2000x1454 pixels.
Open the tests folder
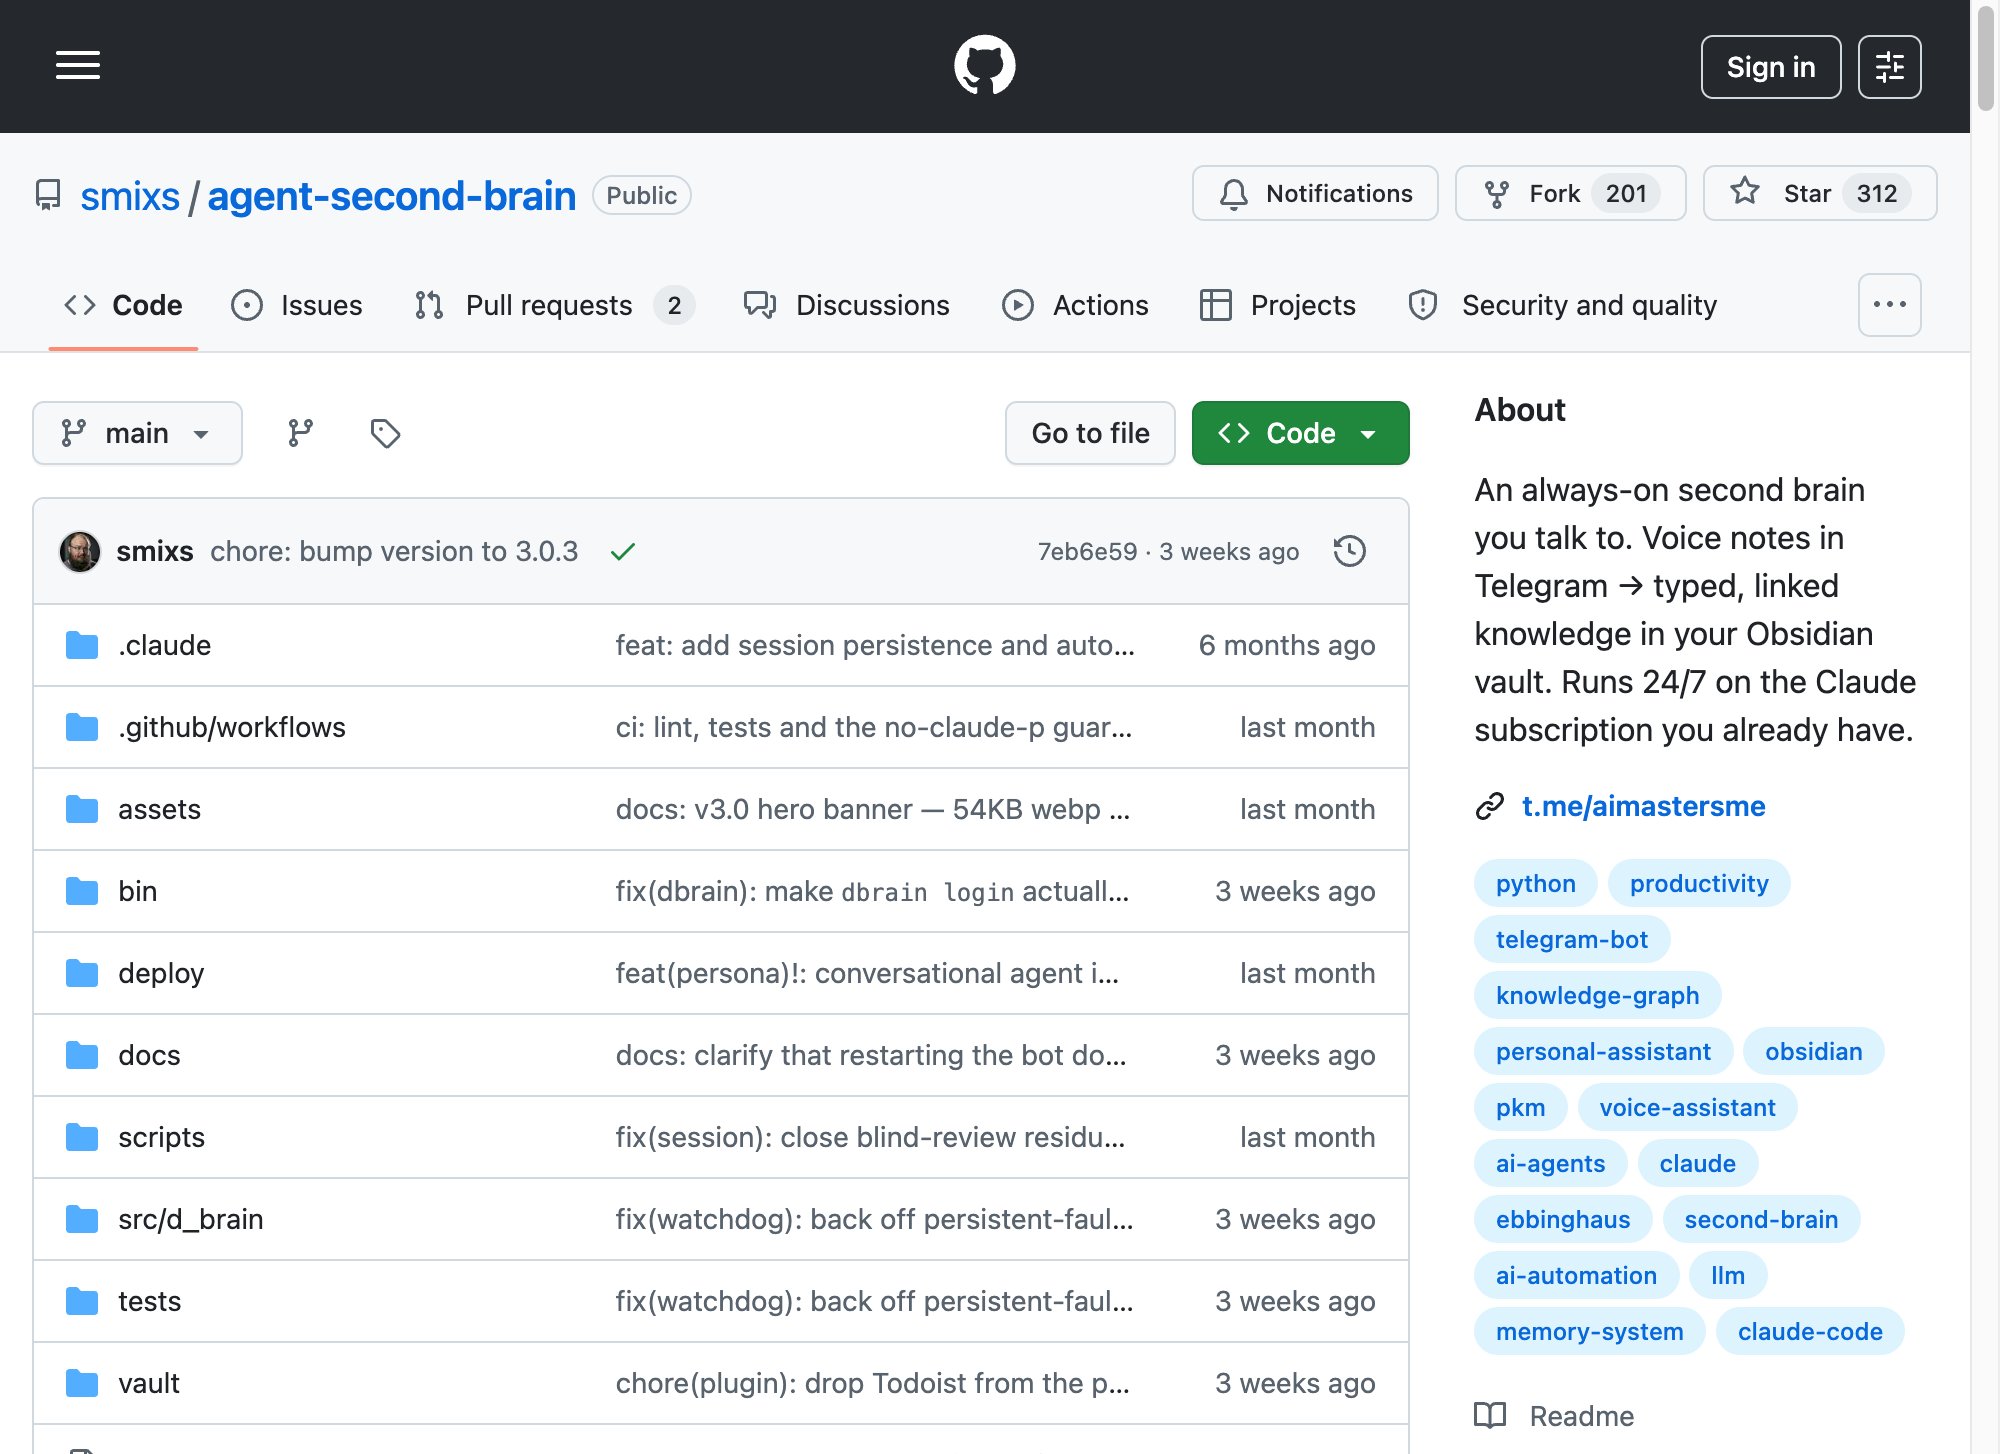click(149, 1301)
